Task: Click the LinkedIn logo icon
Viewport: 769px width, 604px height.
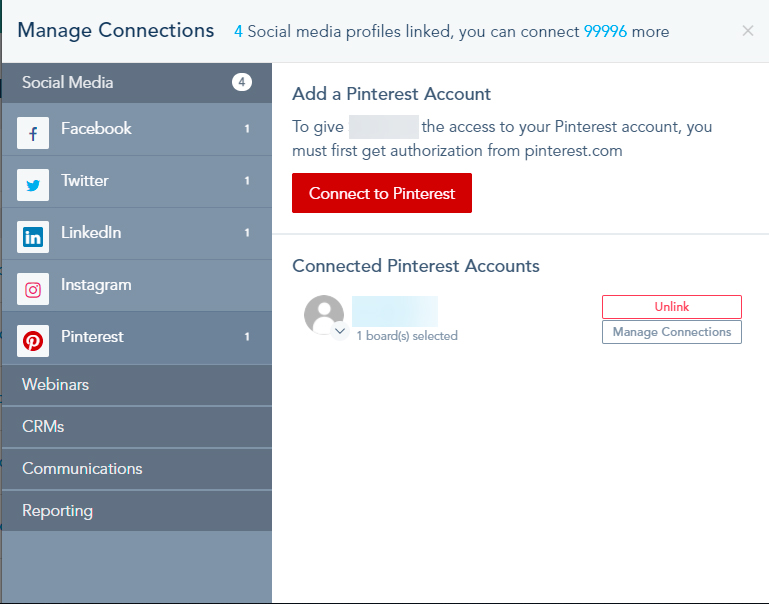Action: click(33, 237)
